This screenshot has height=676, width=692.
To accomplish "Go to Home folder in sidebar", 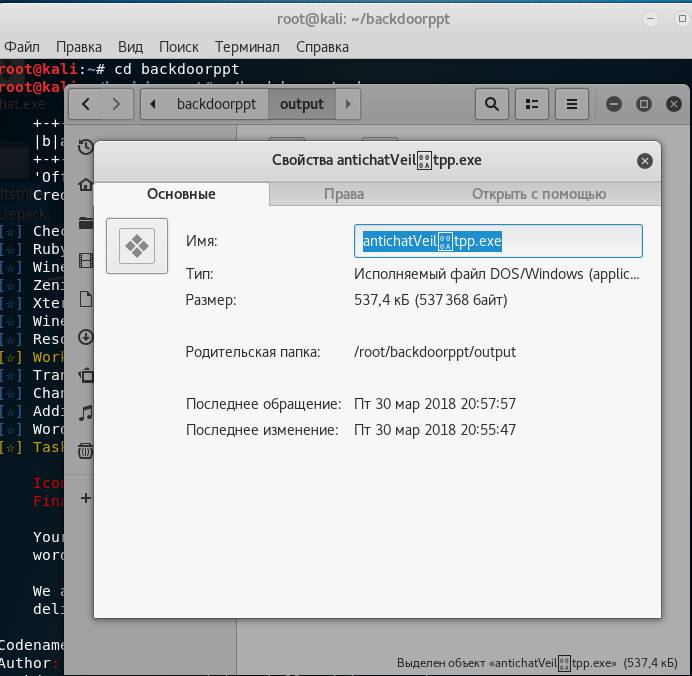I will coord(85,185).
